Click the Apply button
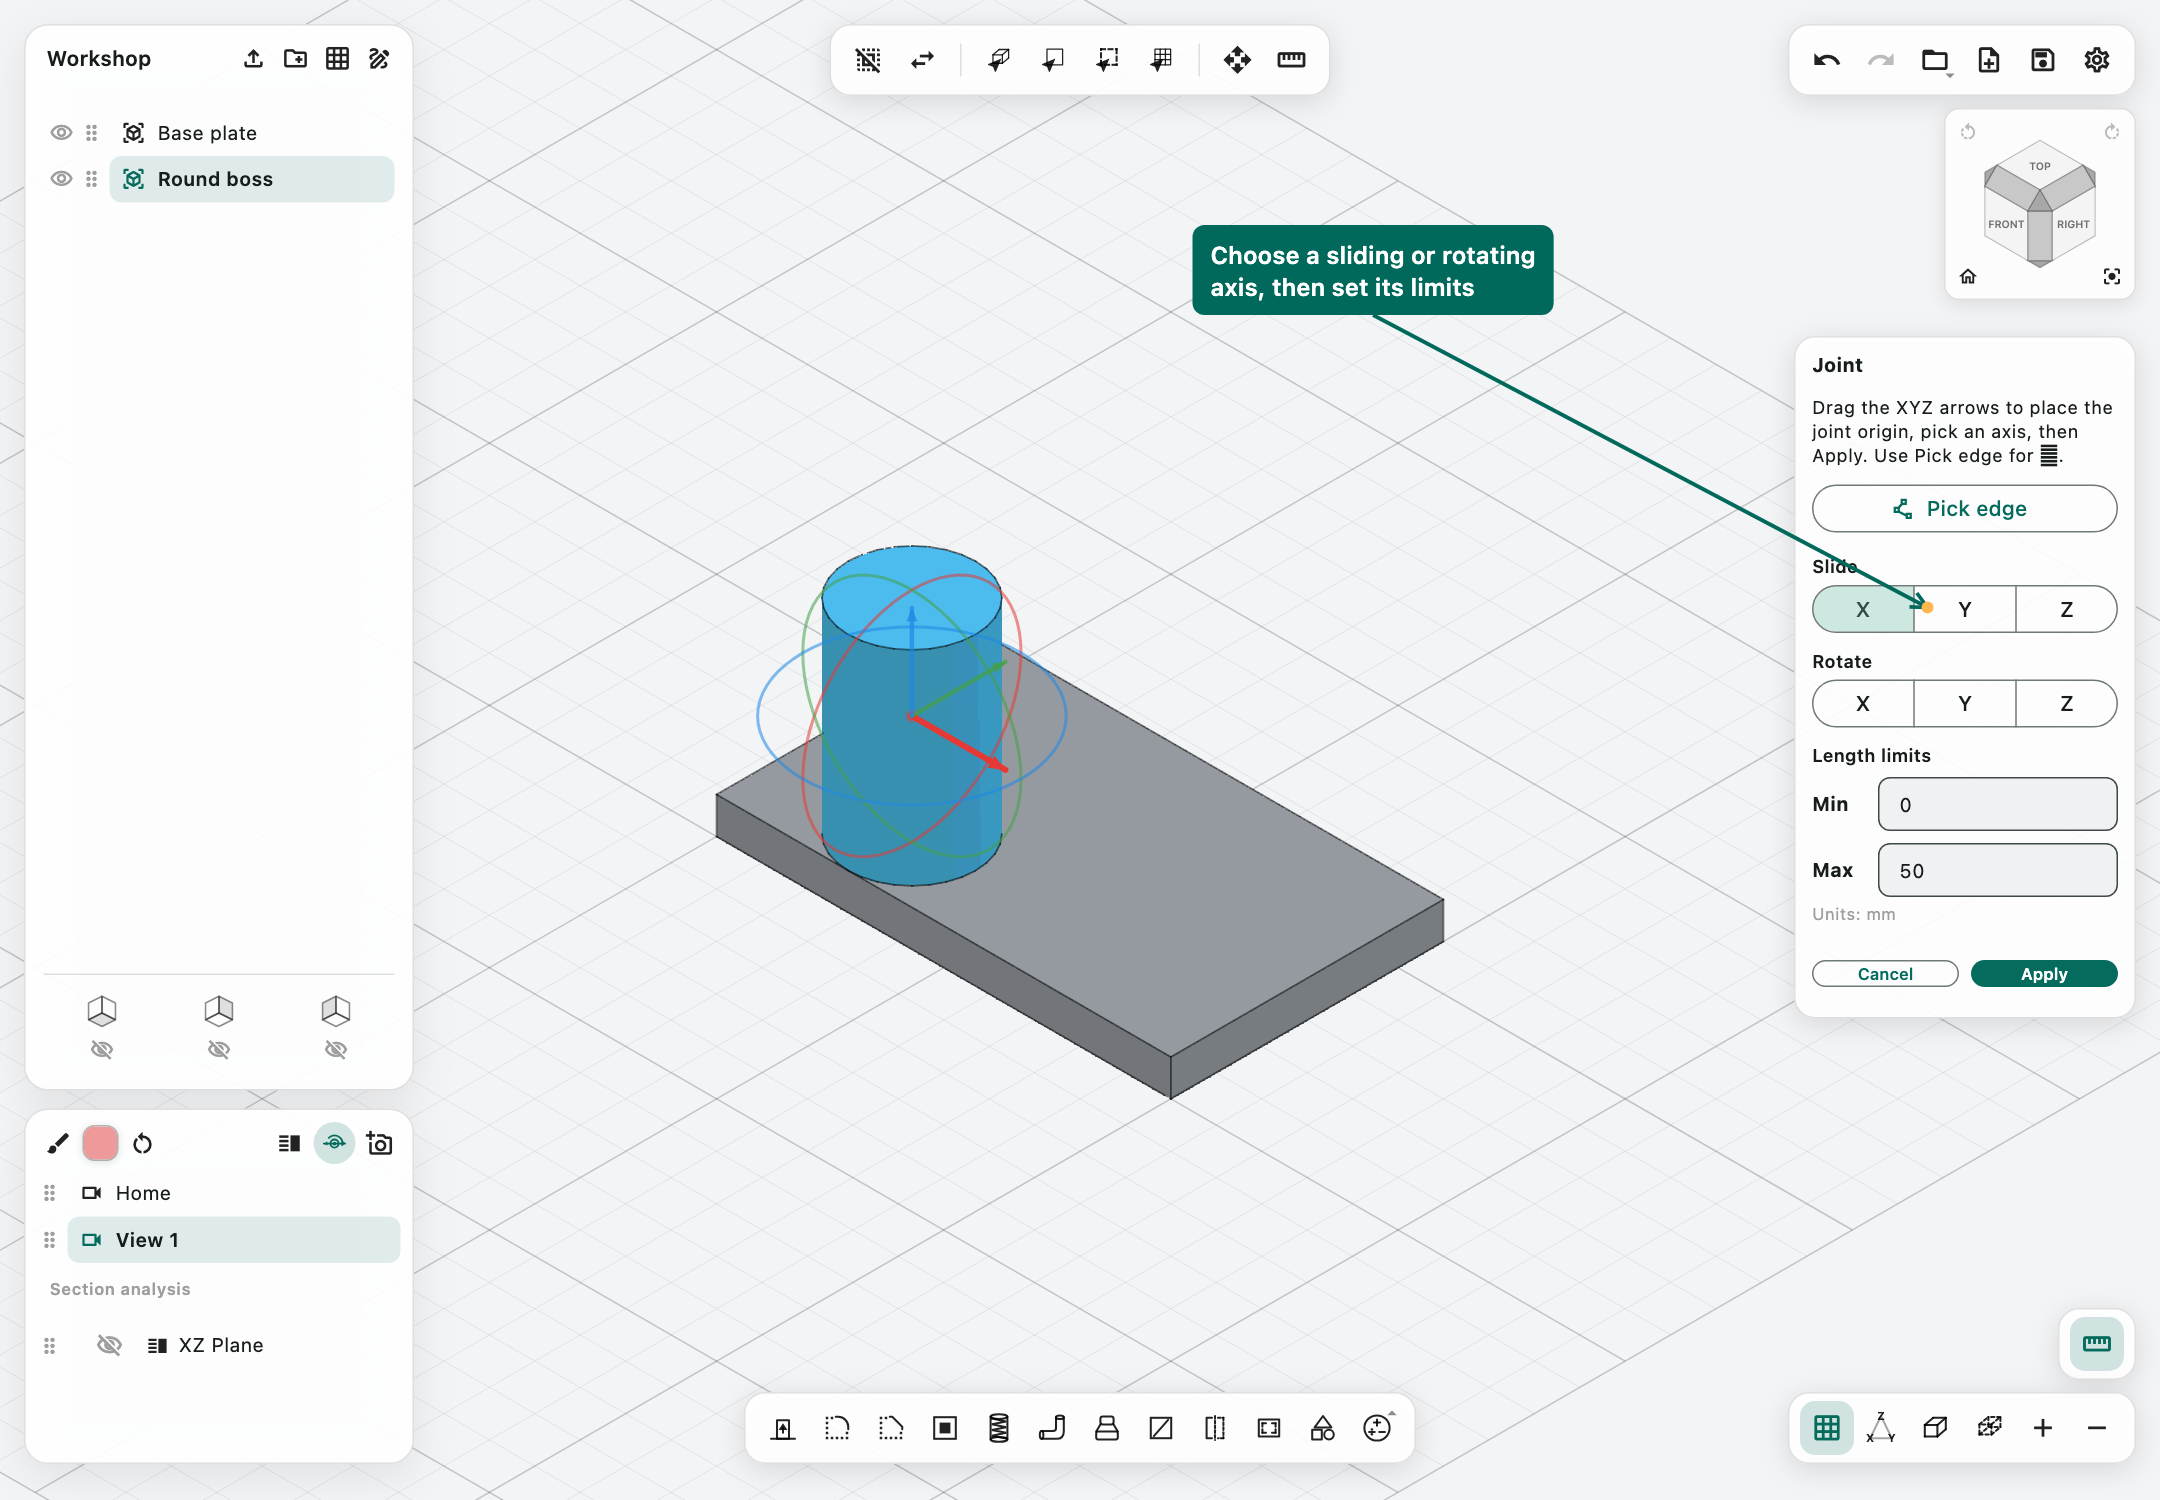 click(x=2043, y=974)
